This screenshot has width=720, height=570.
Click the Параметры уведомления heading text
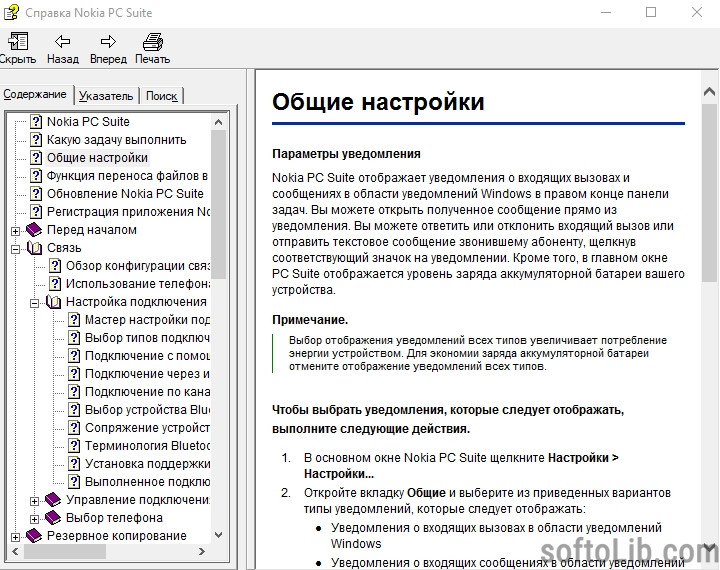click(x=346, y=154)
